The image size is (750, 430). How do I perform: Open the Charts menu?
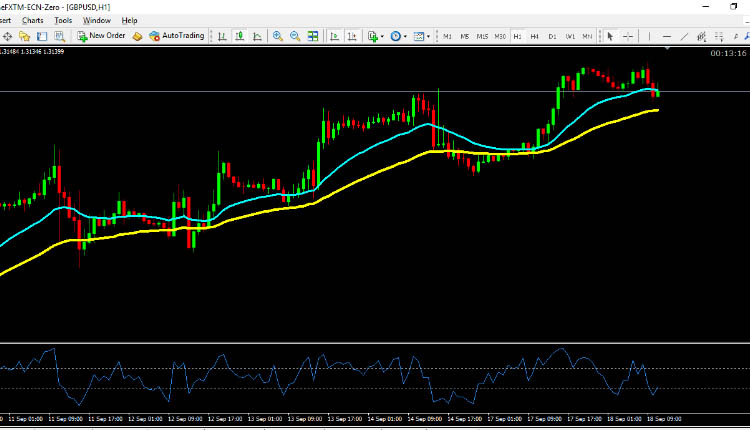coord(33,21)
